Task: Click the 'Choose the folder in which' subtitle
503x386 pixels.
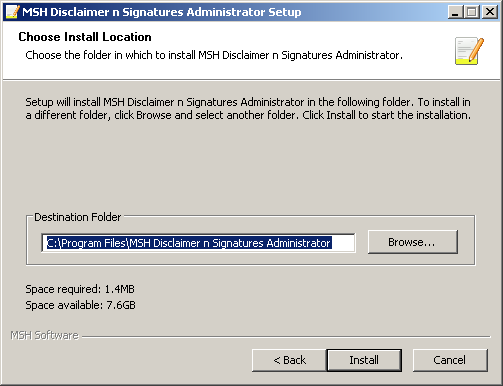Action: [x=214, y=55]
